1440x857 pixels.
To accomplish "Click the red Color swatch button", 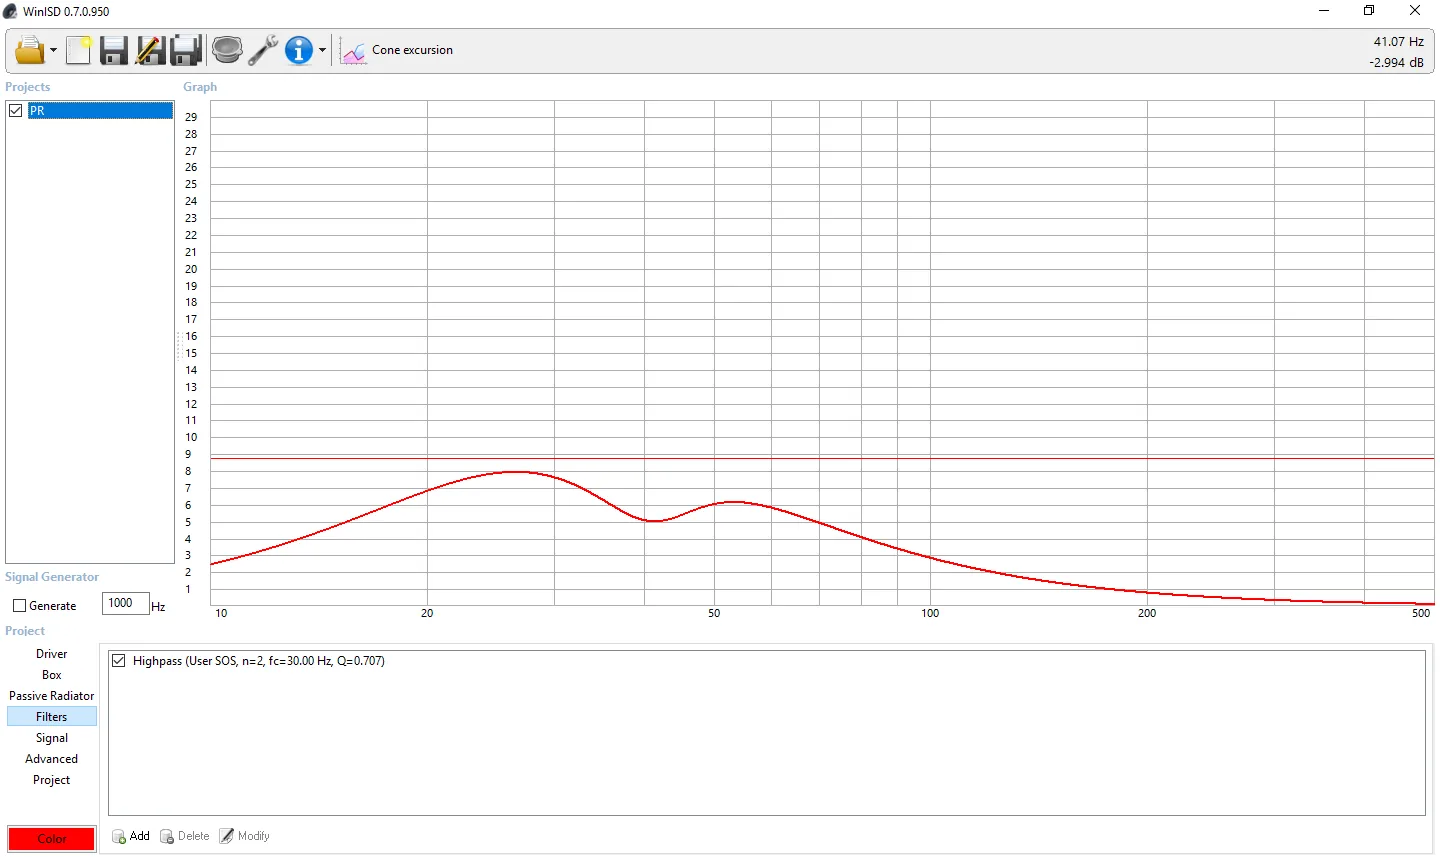I will pos(52,839).
